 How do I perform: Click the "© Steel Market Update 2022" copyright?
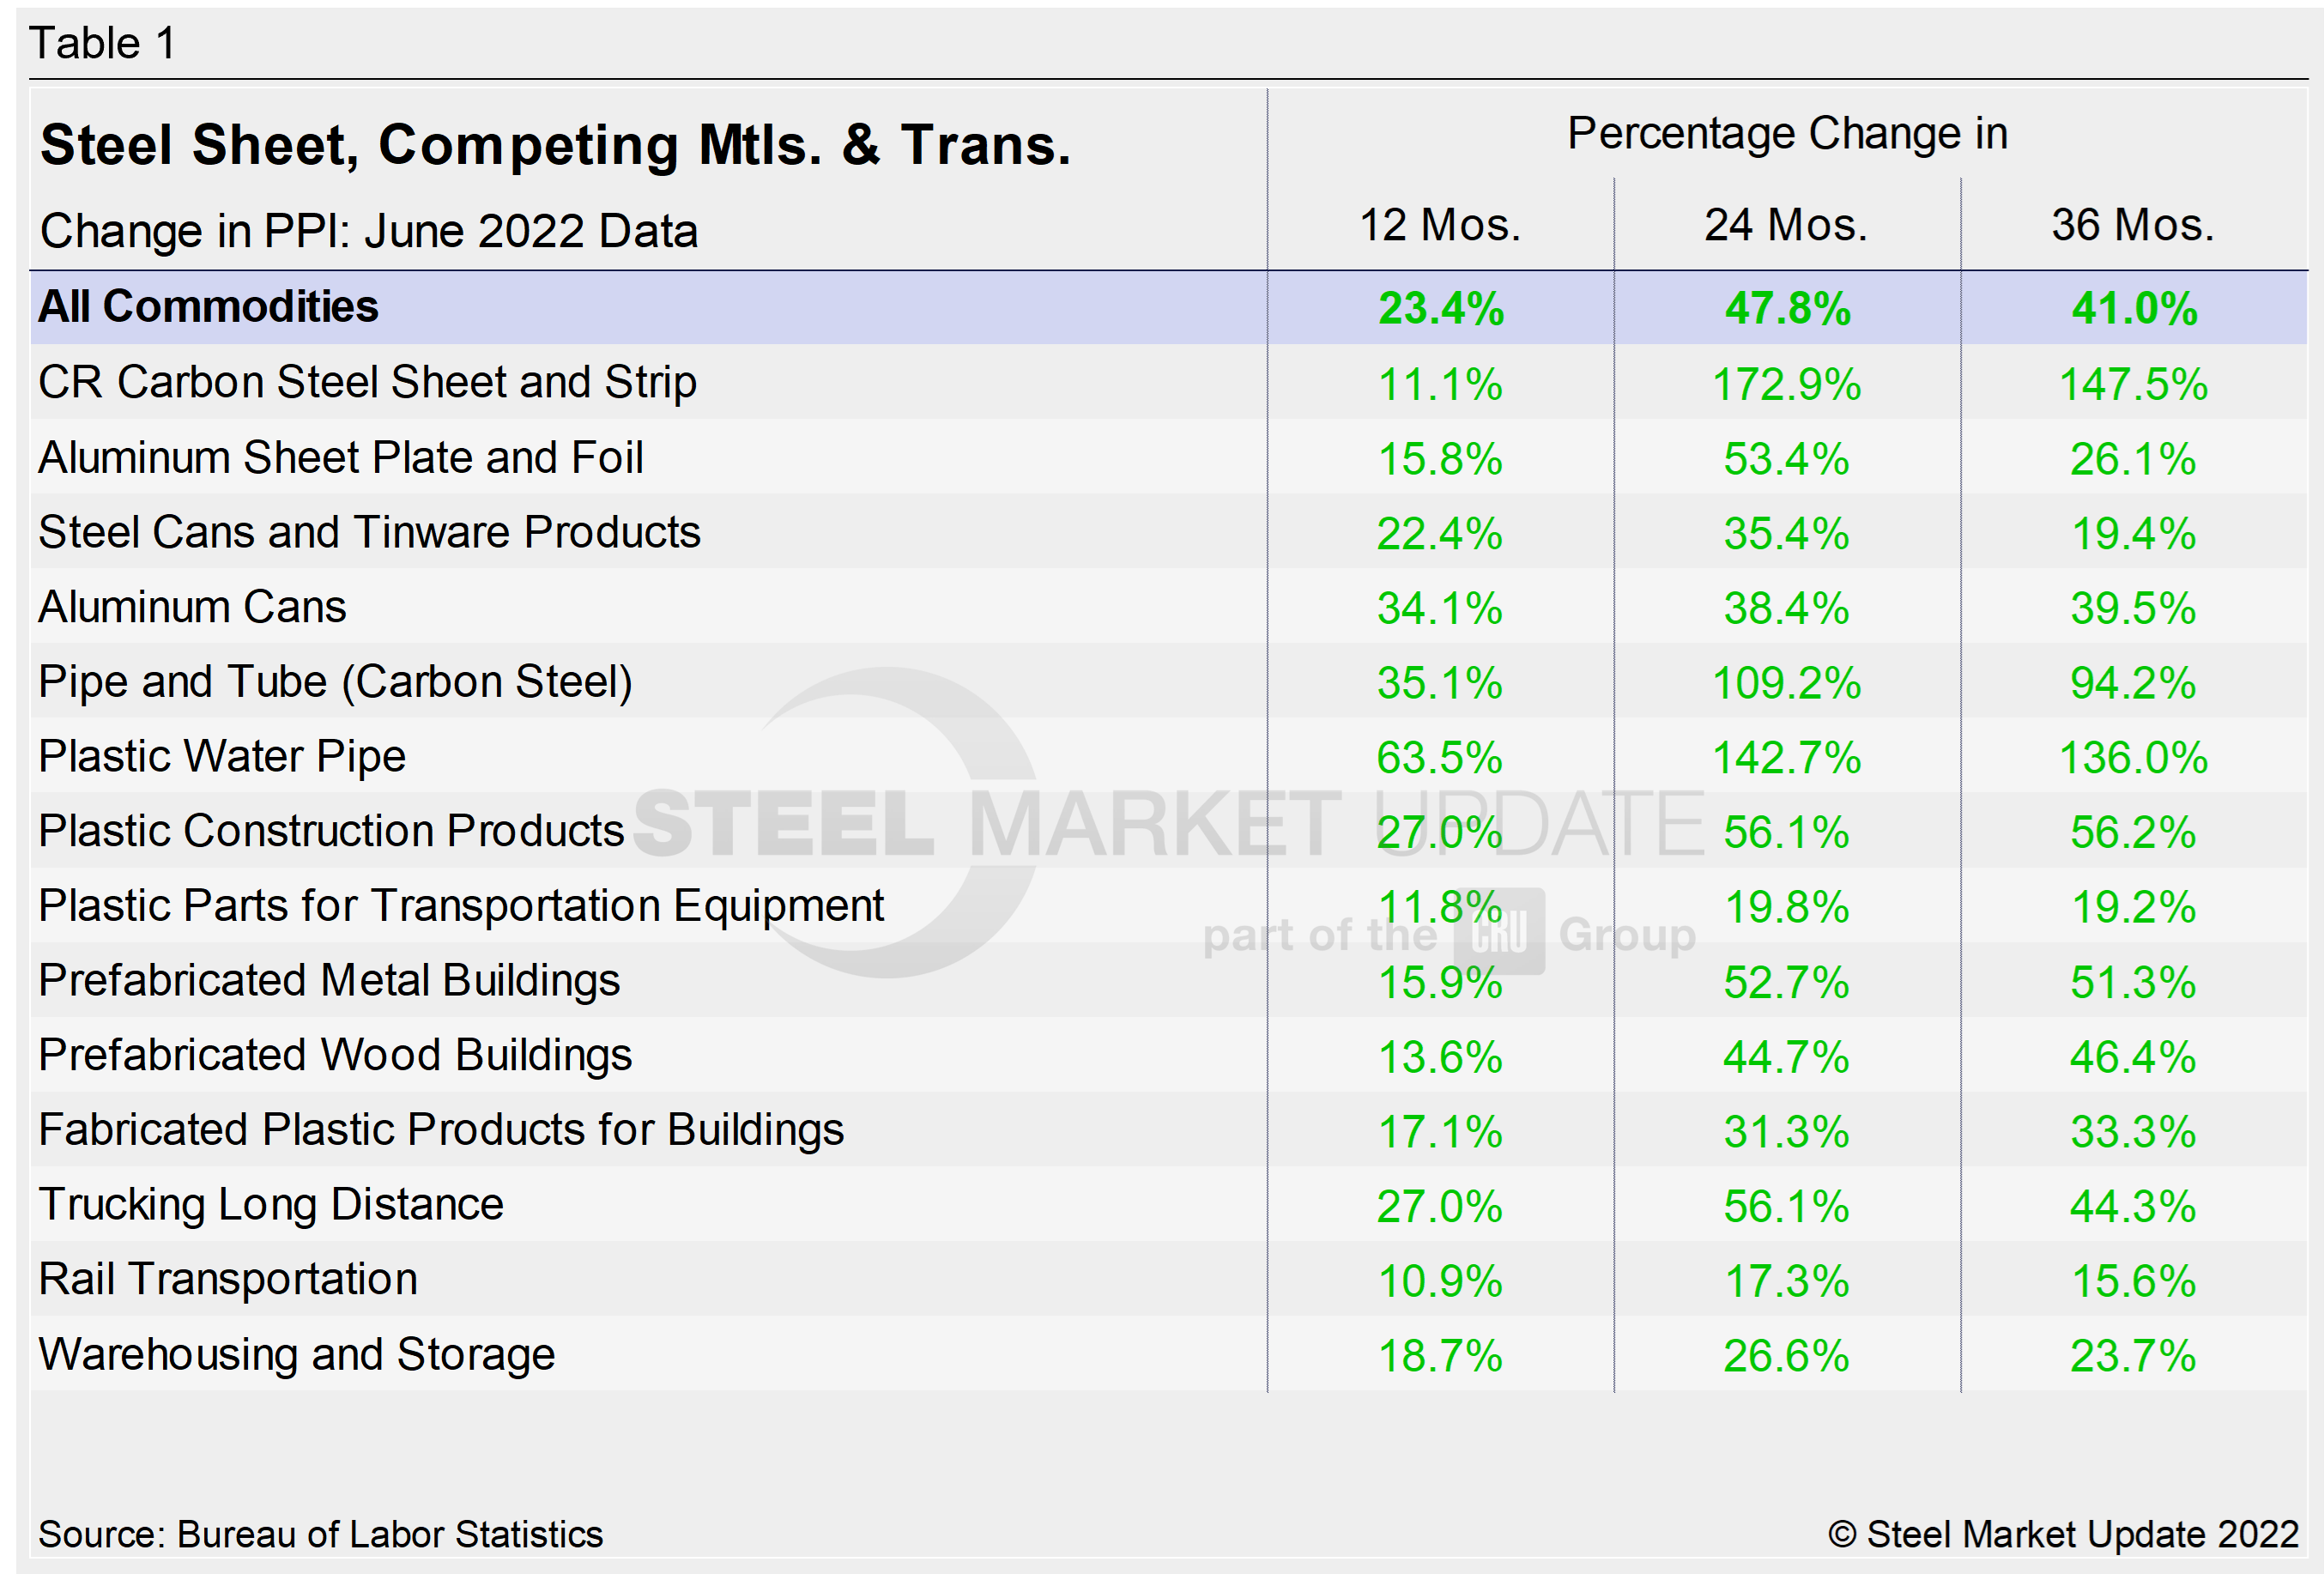pos(2063,1534)
